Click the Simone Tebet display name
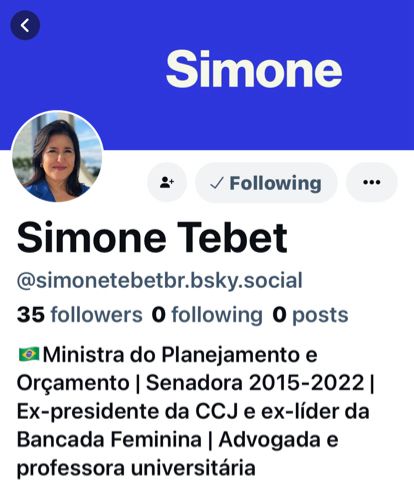Viewport: 414px width, 493px height. tap(152, 237)
